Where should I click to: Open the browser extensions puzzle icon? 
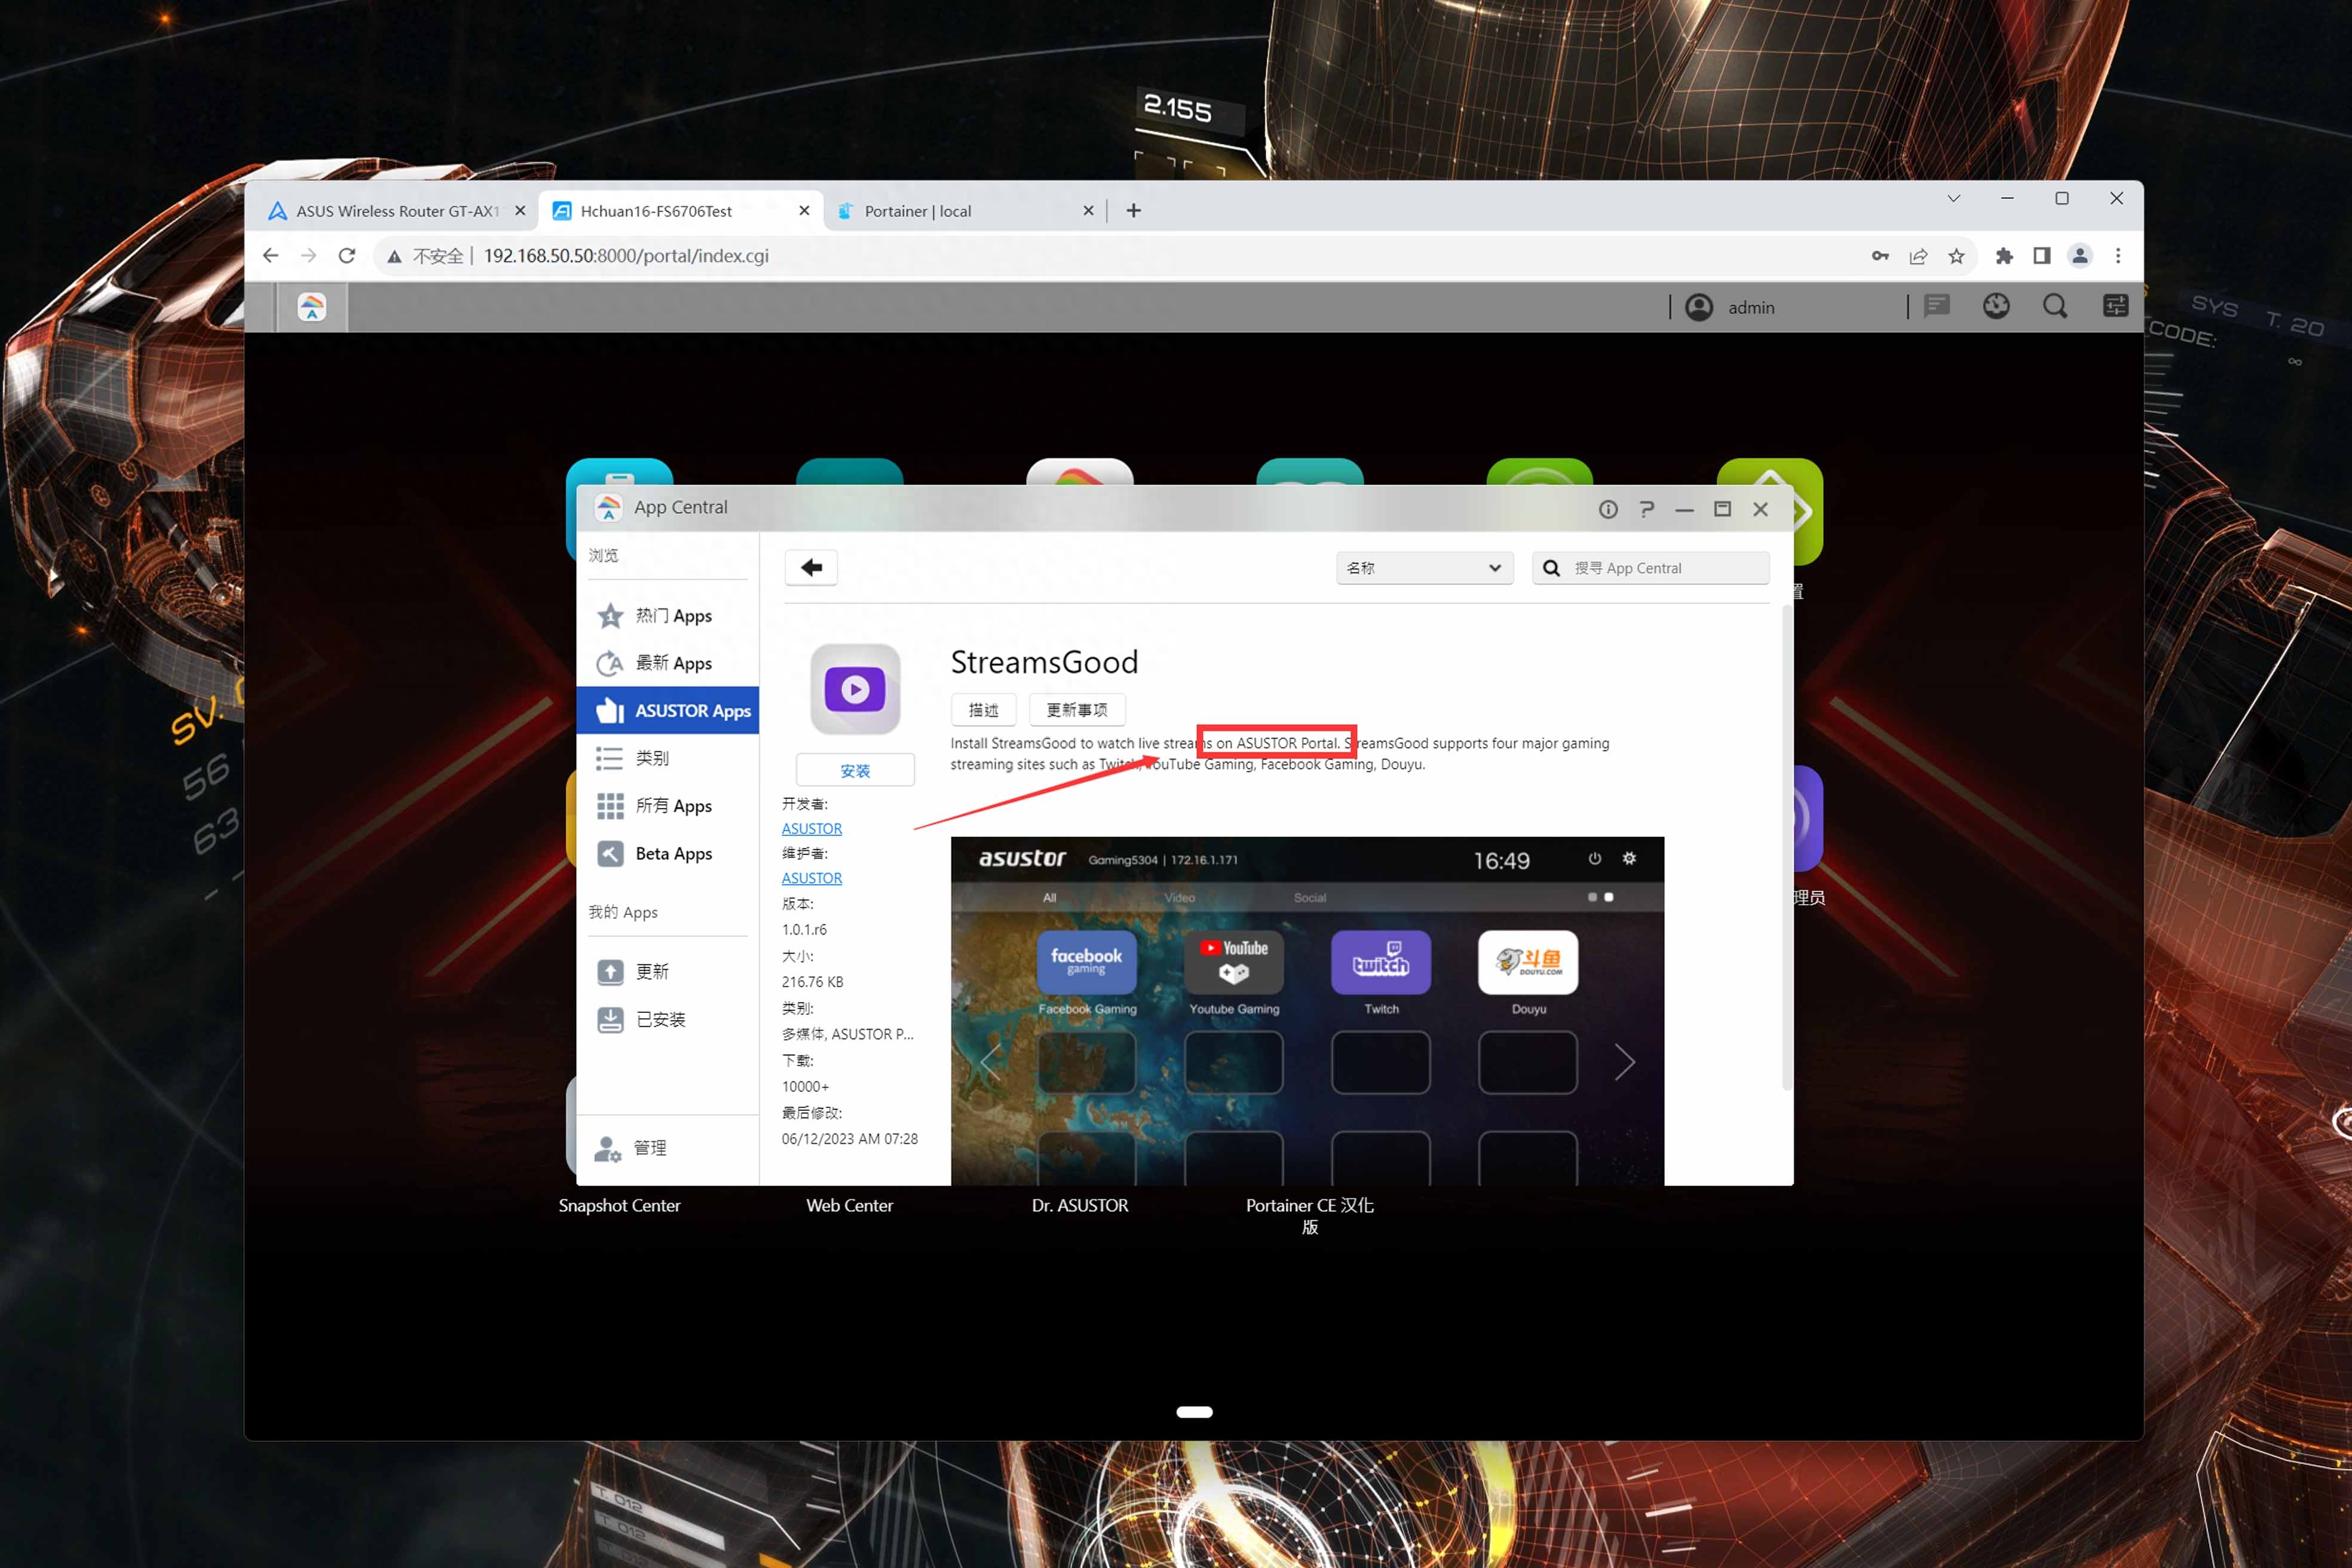pyautogui.click(x=2003, y=256)
